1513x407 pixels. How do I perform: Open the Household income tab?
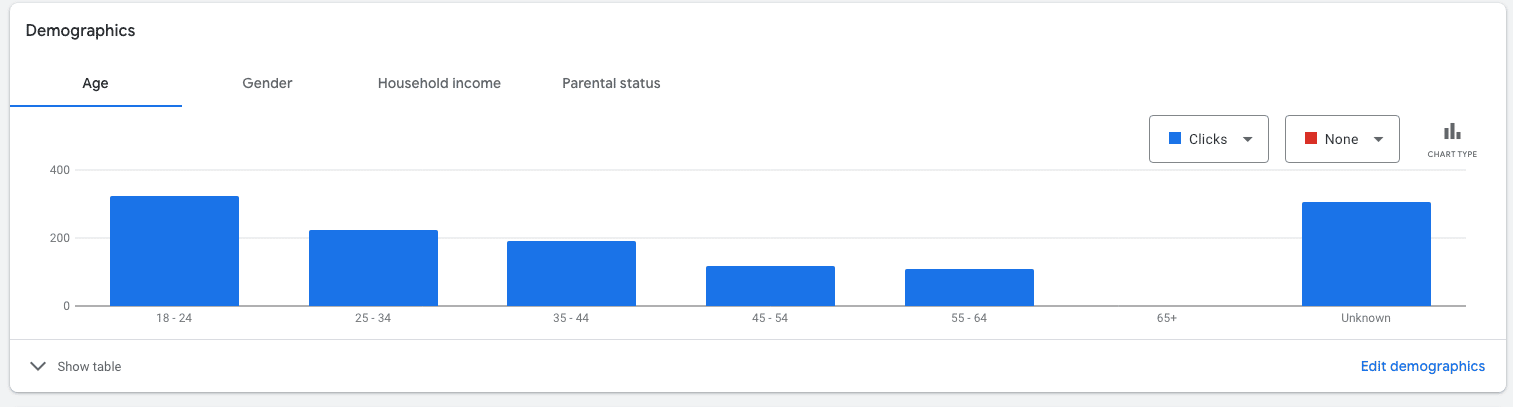(x=439, y=84)
